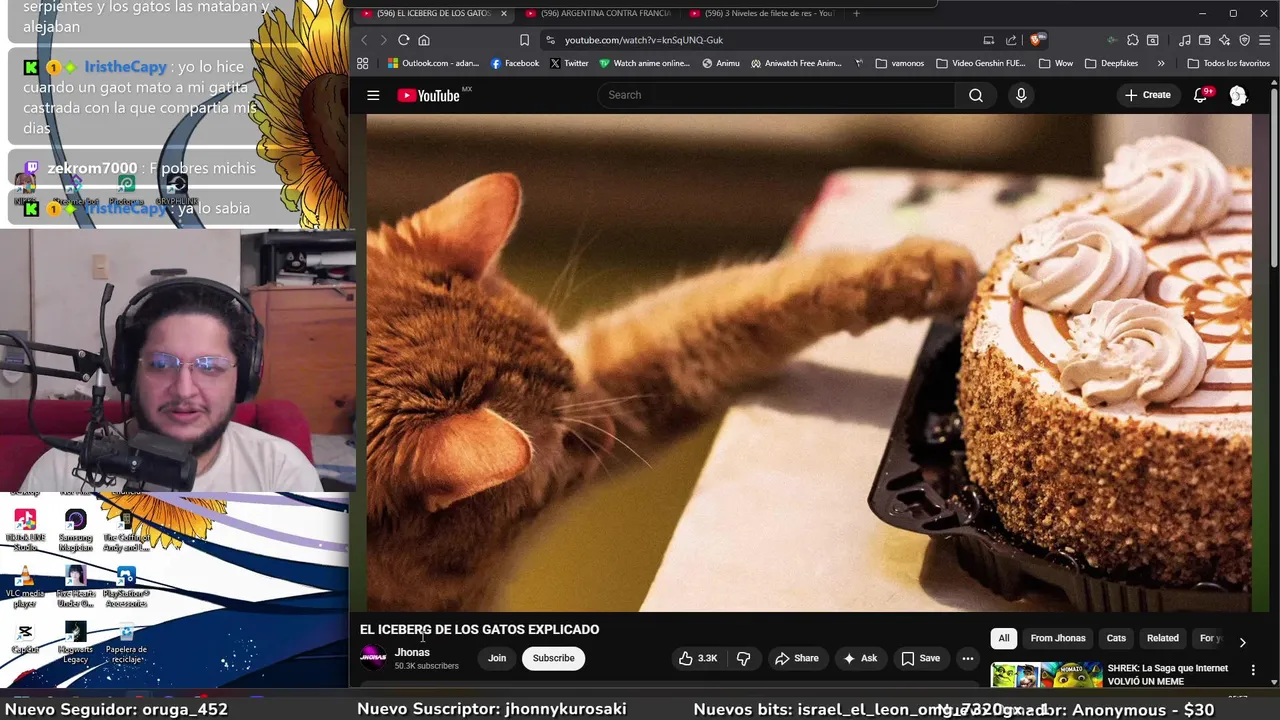Open the more actions three-dot menu beside Save
This screenshot has height=720, width=1280.
tap(967, 658)
